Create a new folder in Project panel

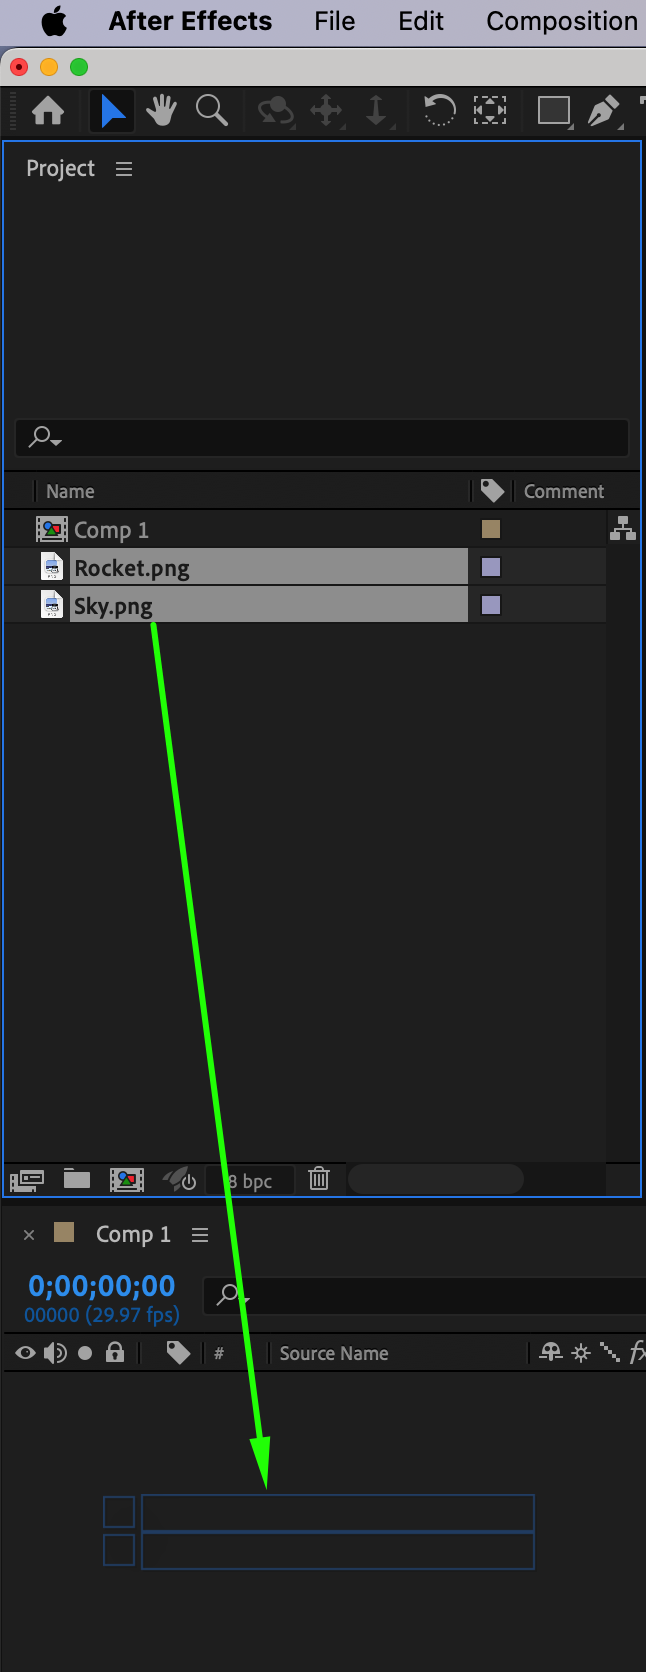[77, 1179]
